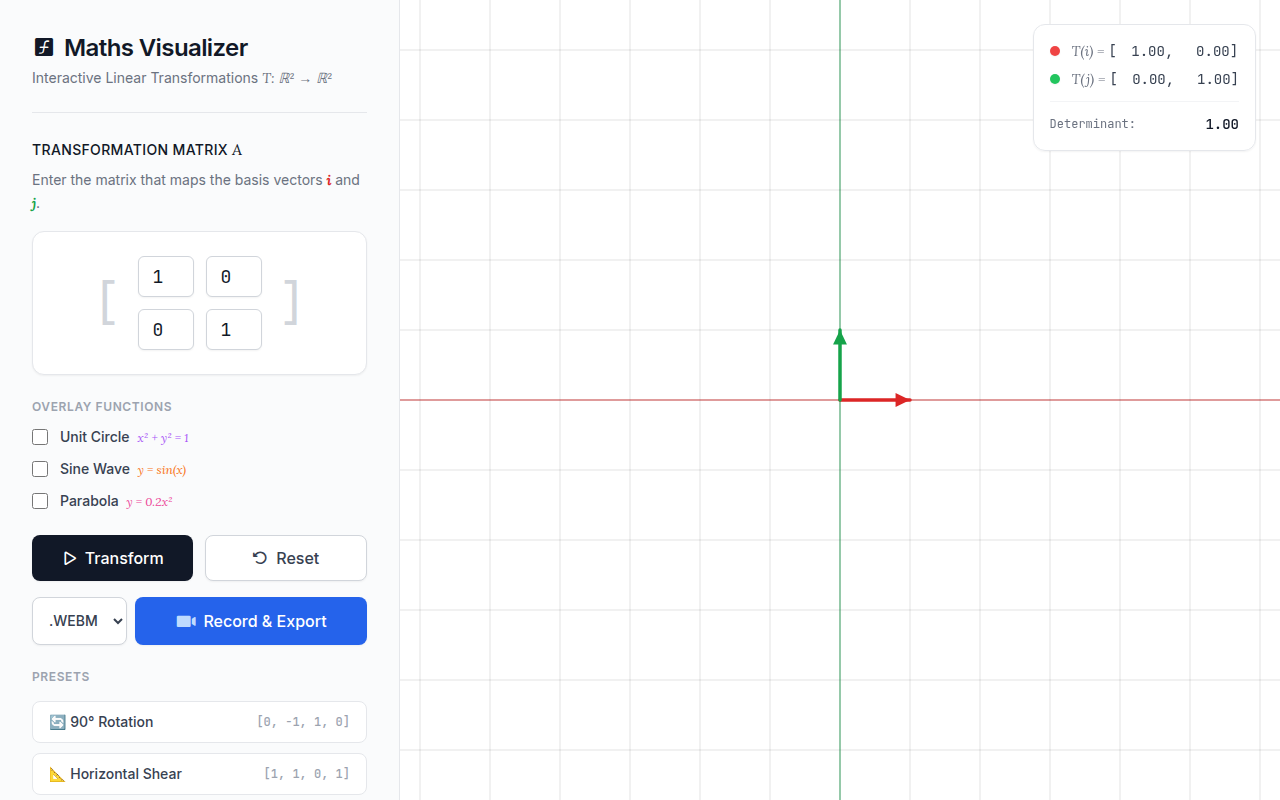Screen dimensions: 1280x800
Task: Open the .WEBM export format dropdown
Action: click(80, 621)
